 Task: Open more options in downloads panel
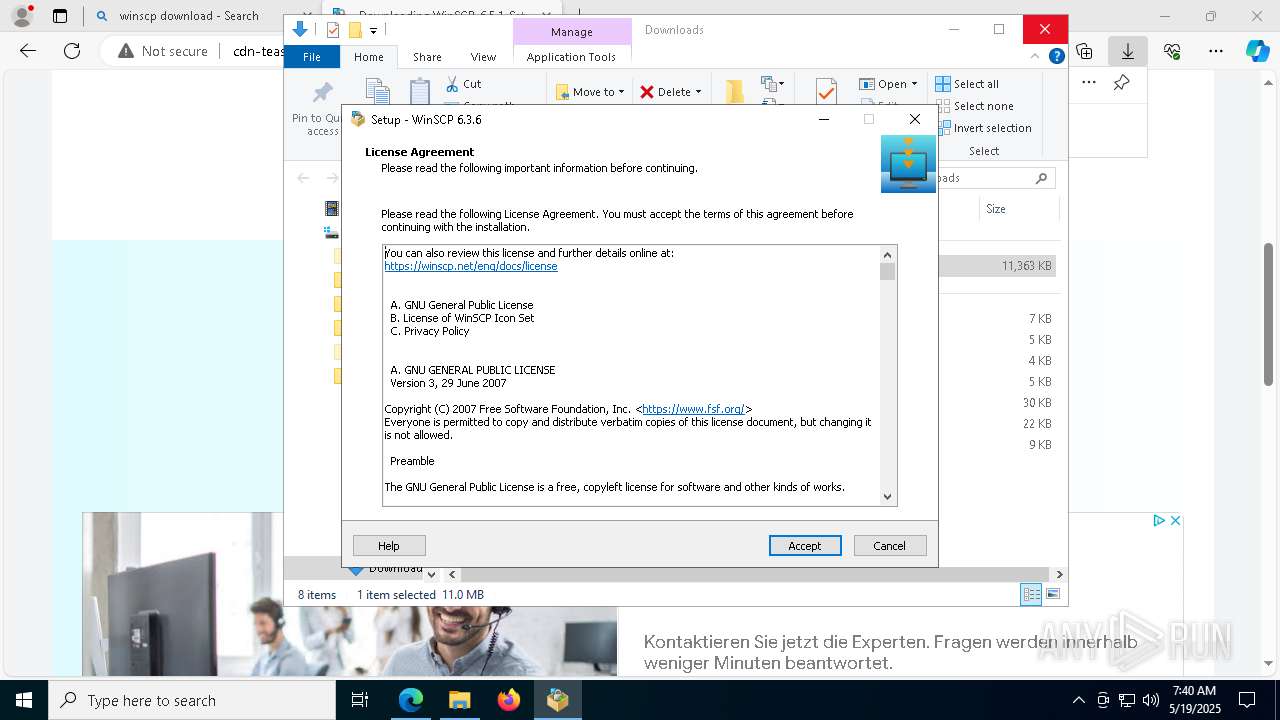pyautogui.click(x=1089, y=83)
